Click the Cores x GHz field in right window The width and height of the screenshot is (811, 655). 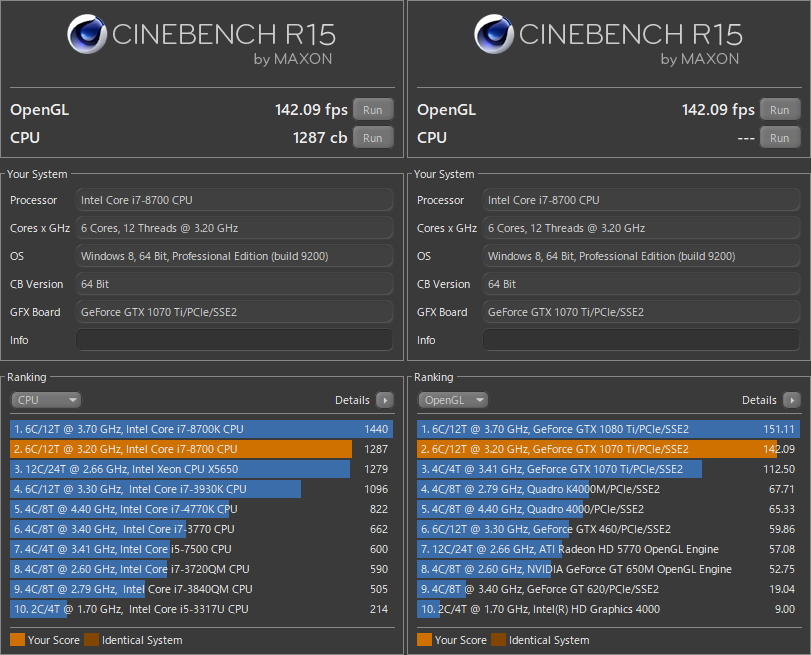click(x=641, y=228)
